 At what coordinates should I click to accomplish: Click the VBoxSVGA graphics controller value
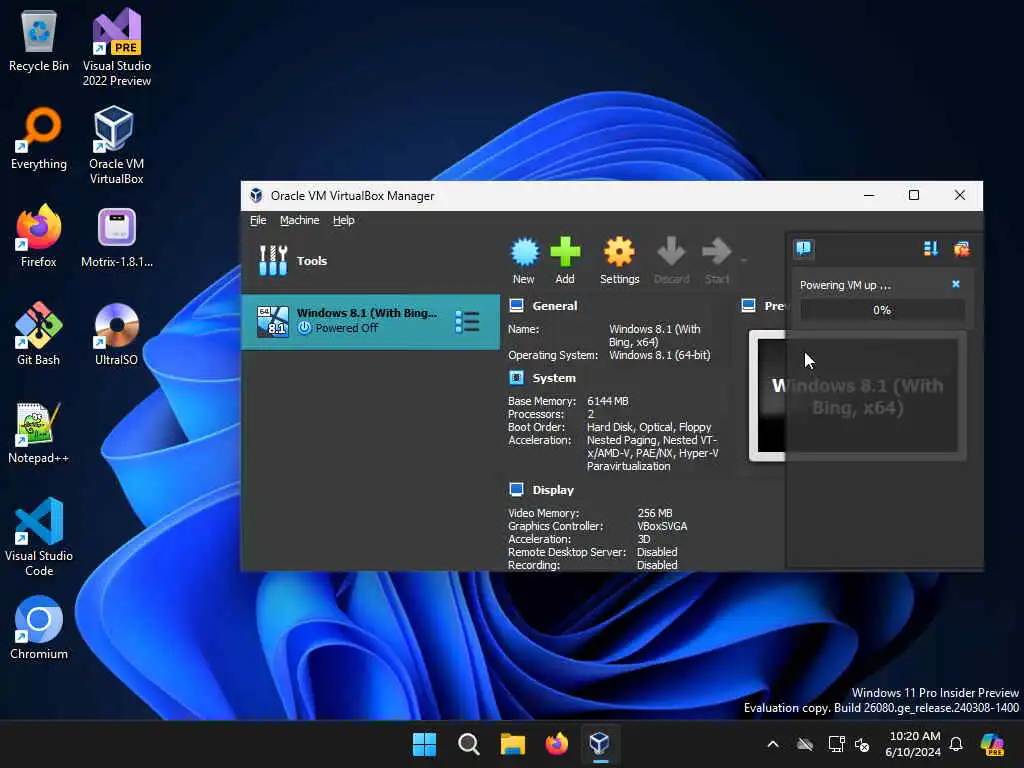click(662, 526)
